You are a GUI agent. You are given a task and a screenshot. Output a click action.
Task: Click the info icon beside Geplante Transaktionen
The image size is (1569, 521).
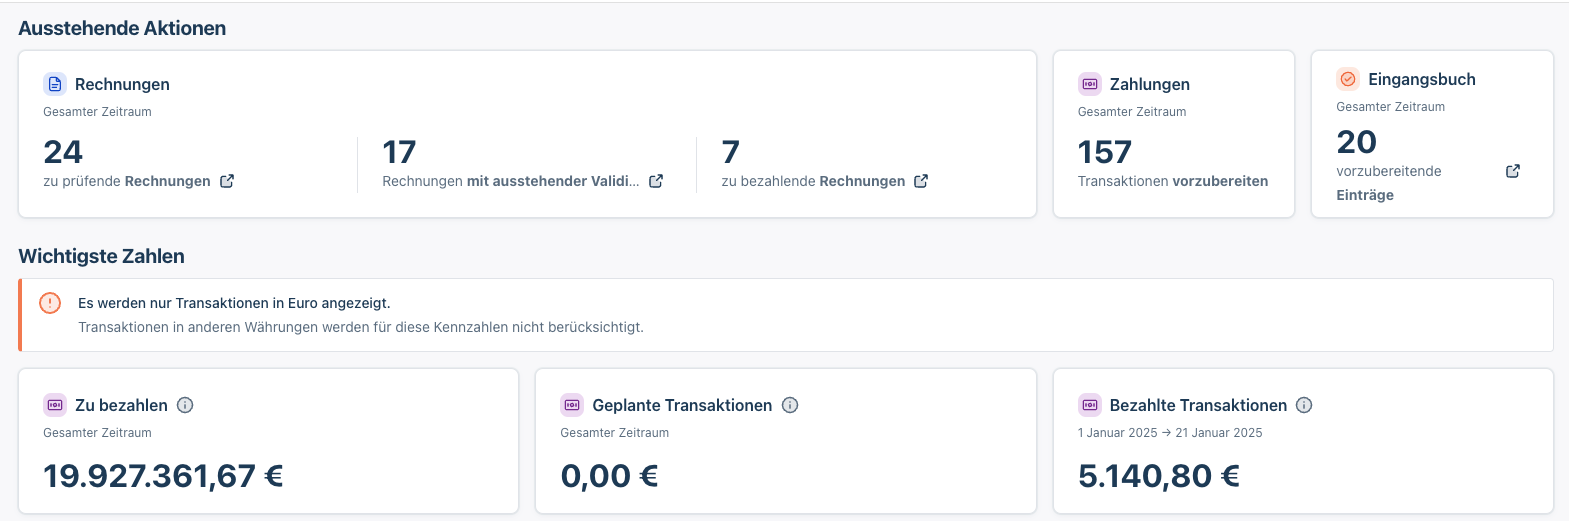pos(790,405)
